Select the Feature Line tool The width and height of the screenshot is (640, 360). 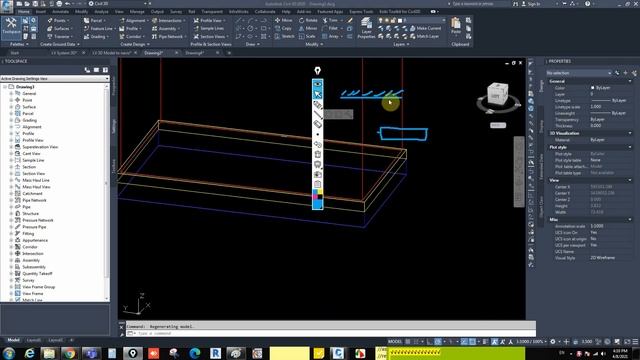100,29
